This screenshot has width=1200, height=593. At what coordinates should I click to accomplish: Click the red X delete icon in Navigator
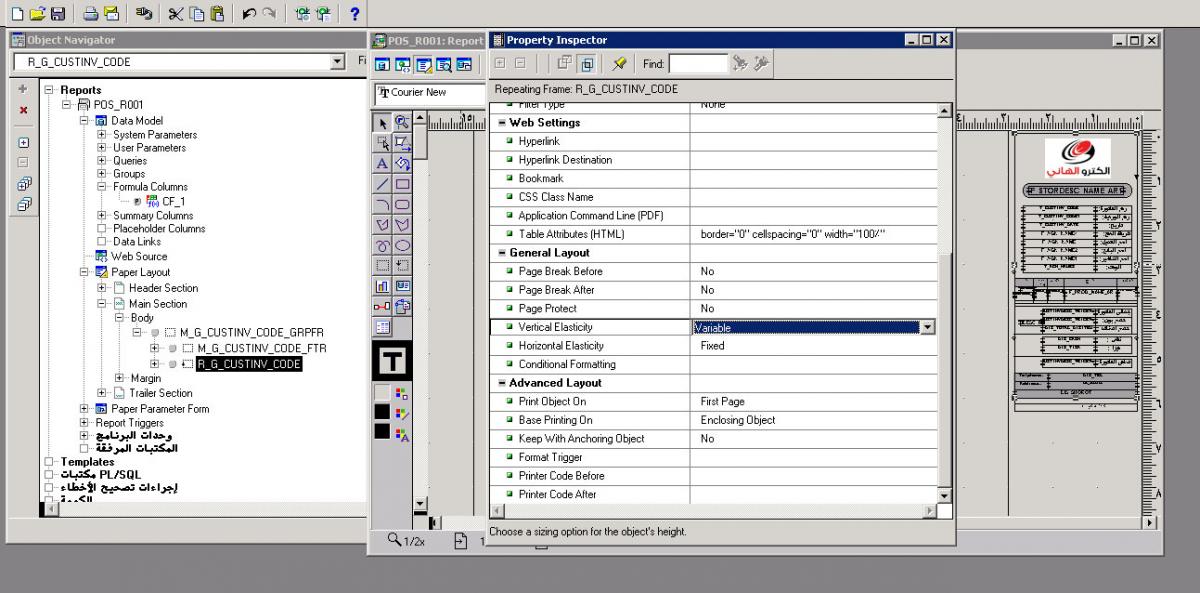[23, 110]
